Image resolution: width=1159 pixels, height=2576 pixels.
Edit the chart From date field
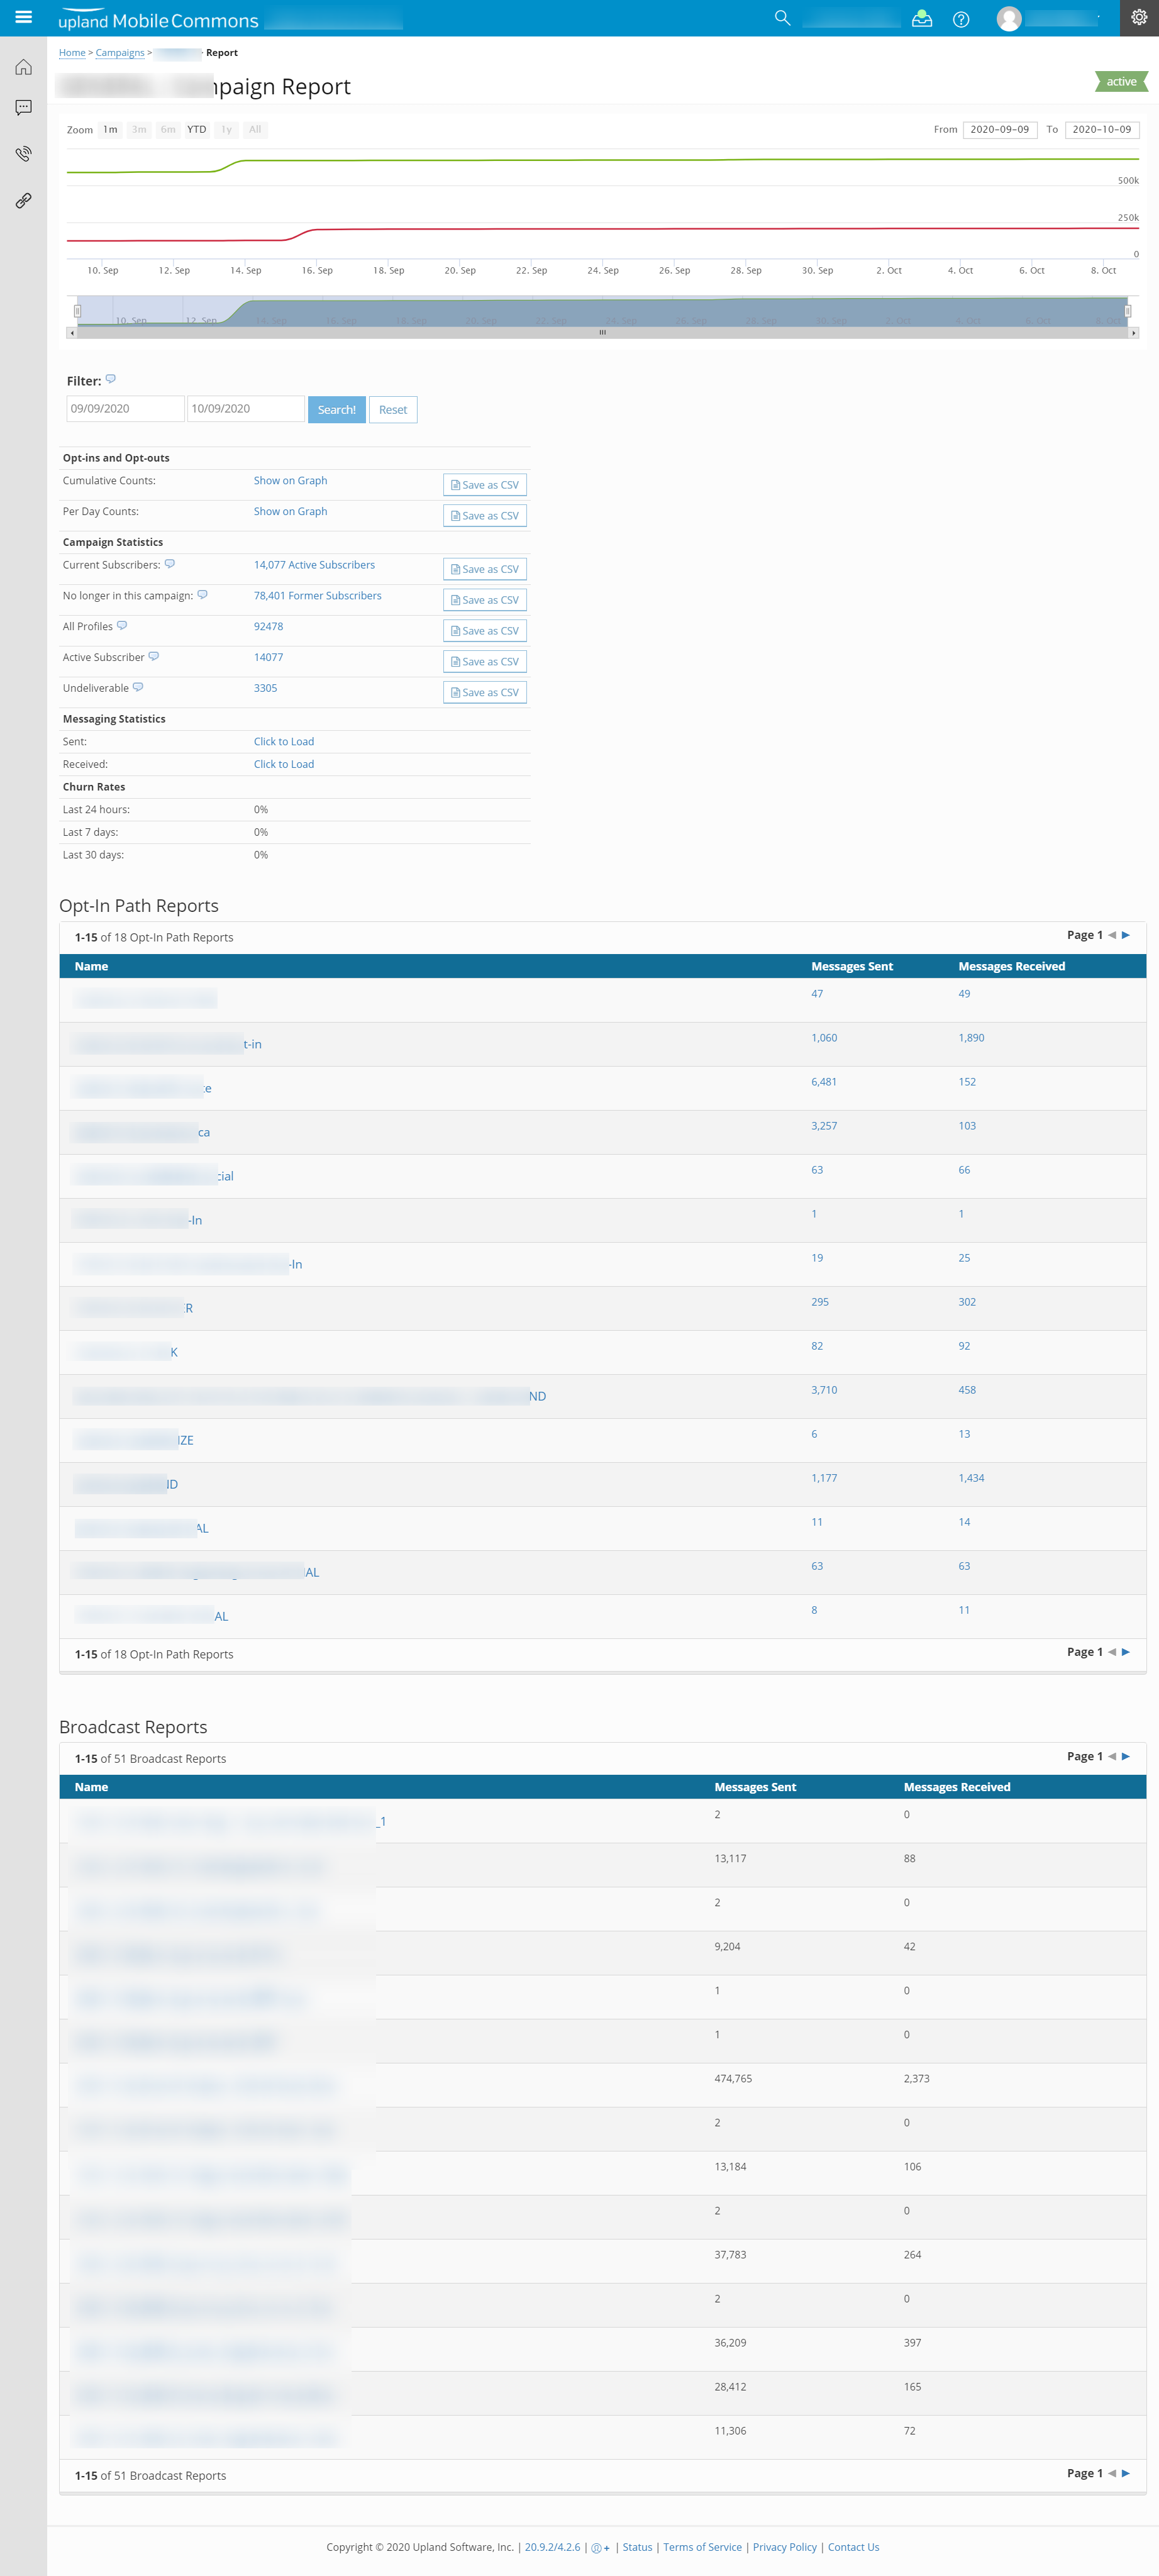(999, 130)
